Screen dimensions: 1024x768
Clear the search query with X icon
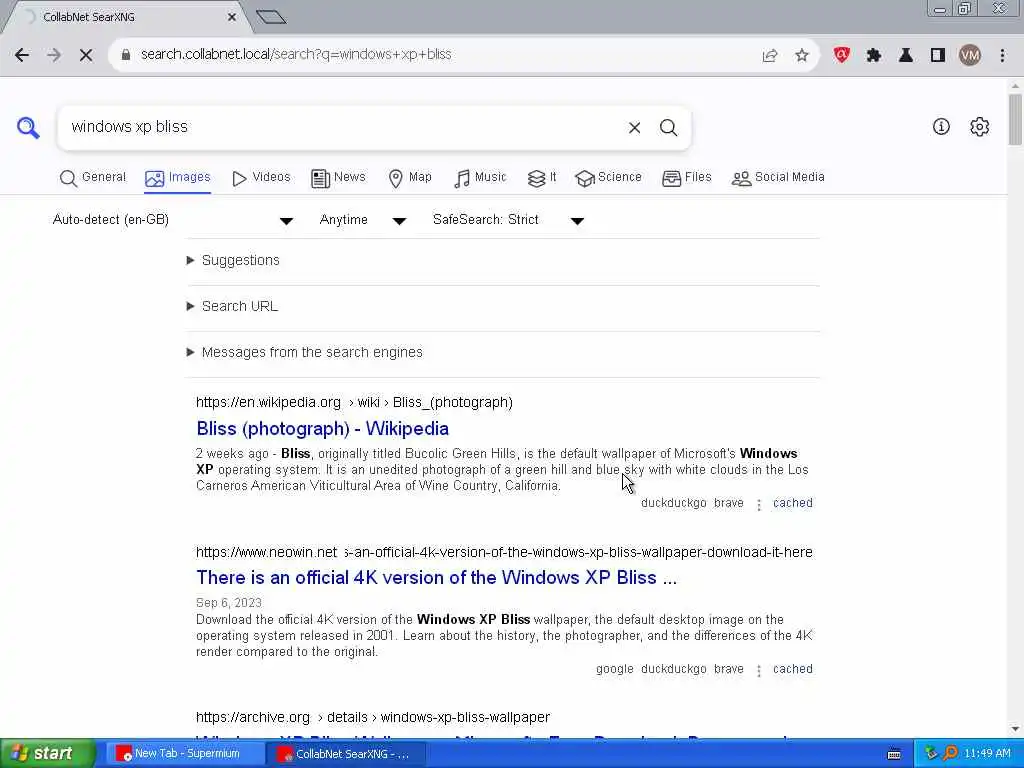(634, 127)
